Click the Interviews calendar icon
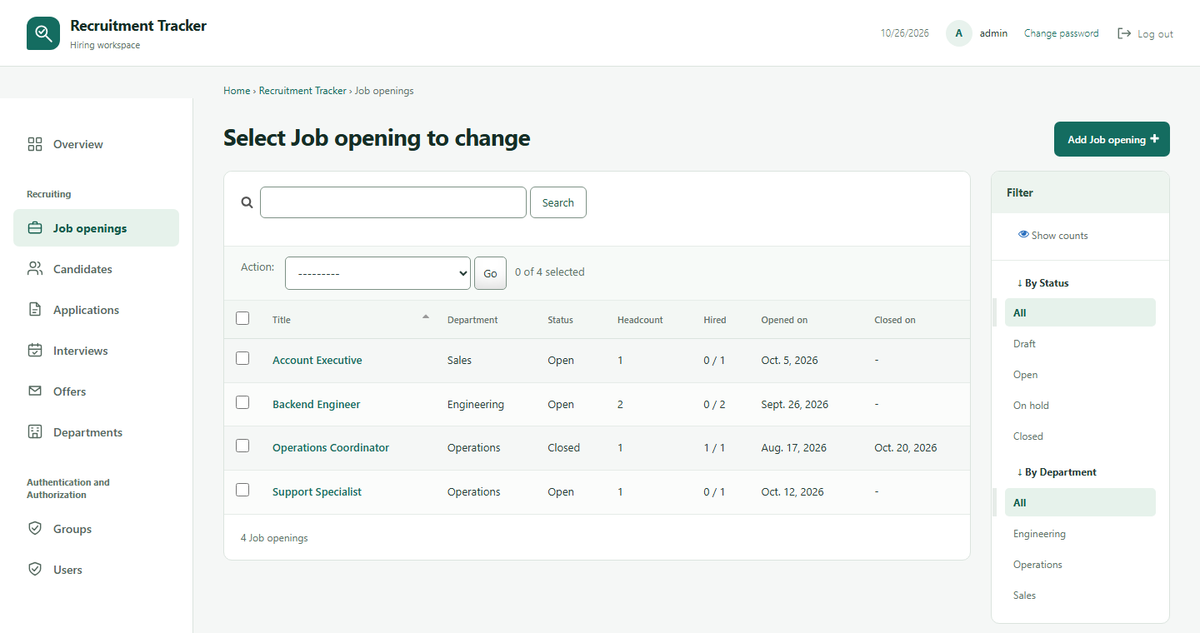 click(x=35, y=351)
